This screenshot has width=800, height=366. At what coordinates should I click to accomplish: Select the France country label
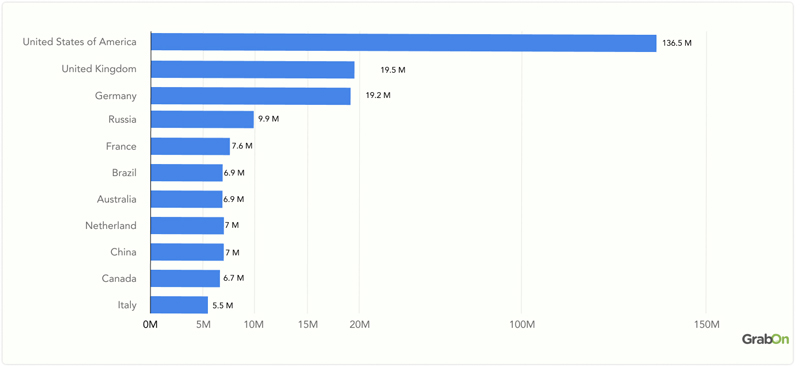click(121, 147)
